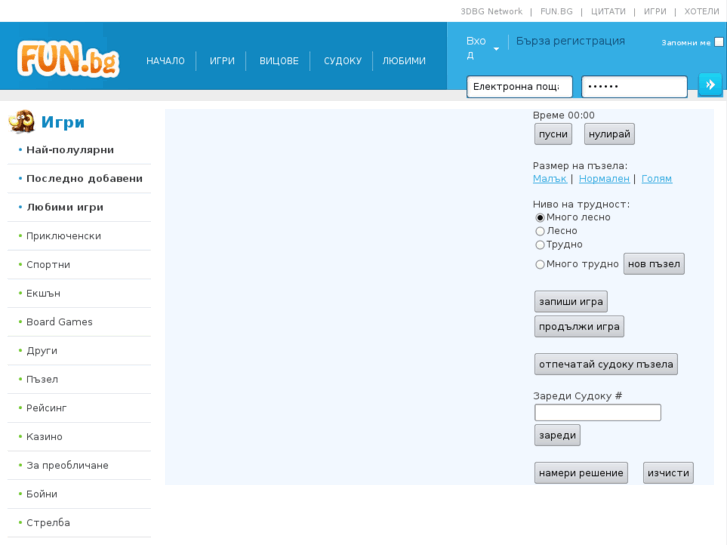Open Най-популярни games category
The image size is (727, 545).
tap(70, 150)
